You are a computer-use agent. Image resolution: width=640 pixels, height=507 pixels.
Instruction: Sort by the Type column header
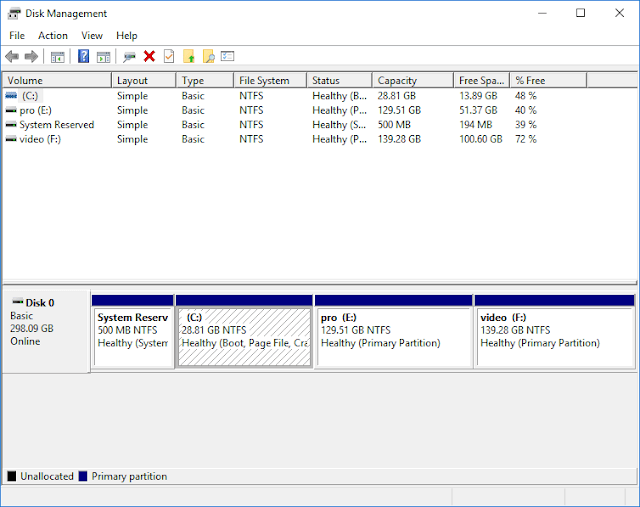pos(205,80)
